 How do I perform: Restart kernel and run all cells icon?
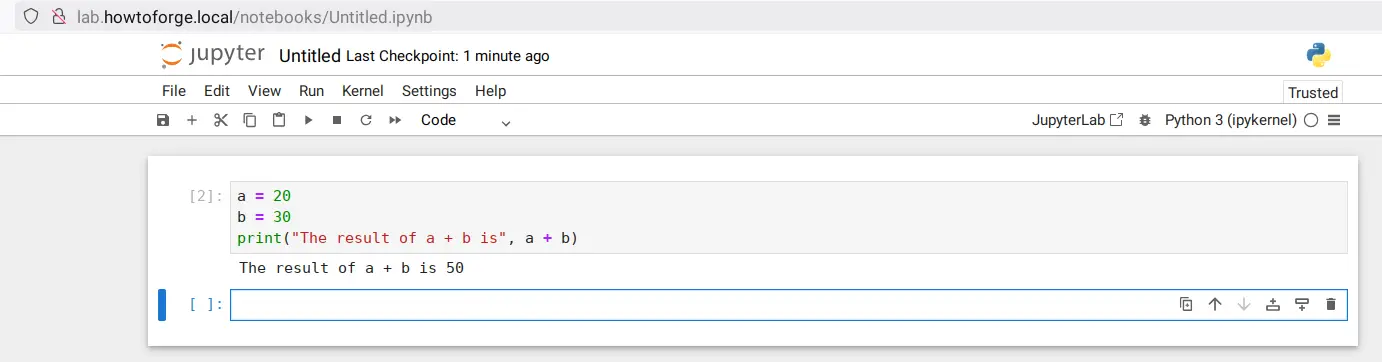395,120
